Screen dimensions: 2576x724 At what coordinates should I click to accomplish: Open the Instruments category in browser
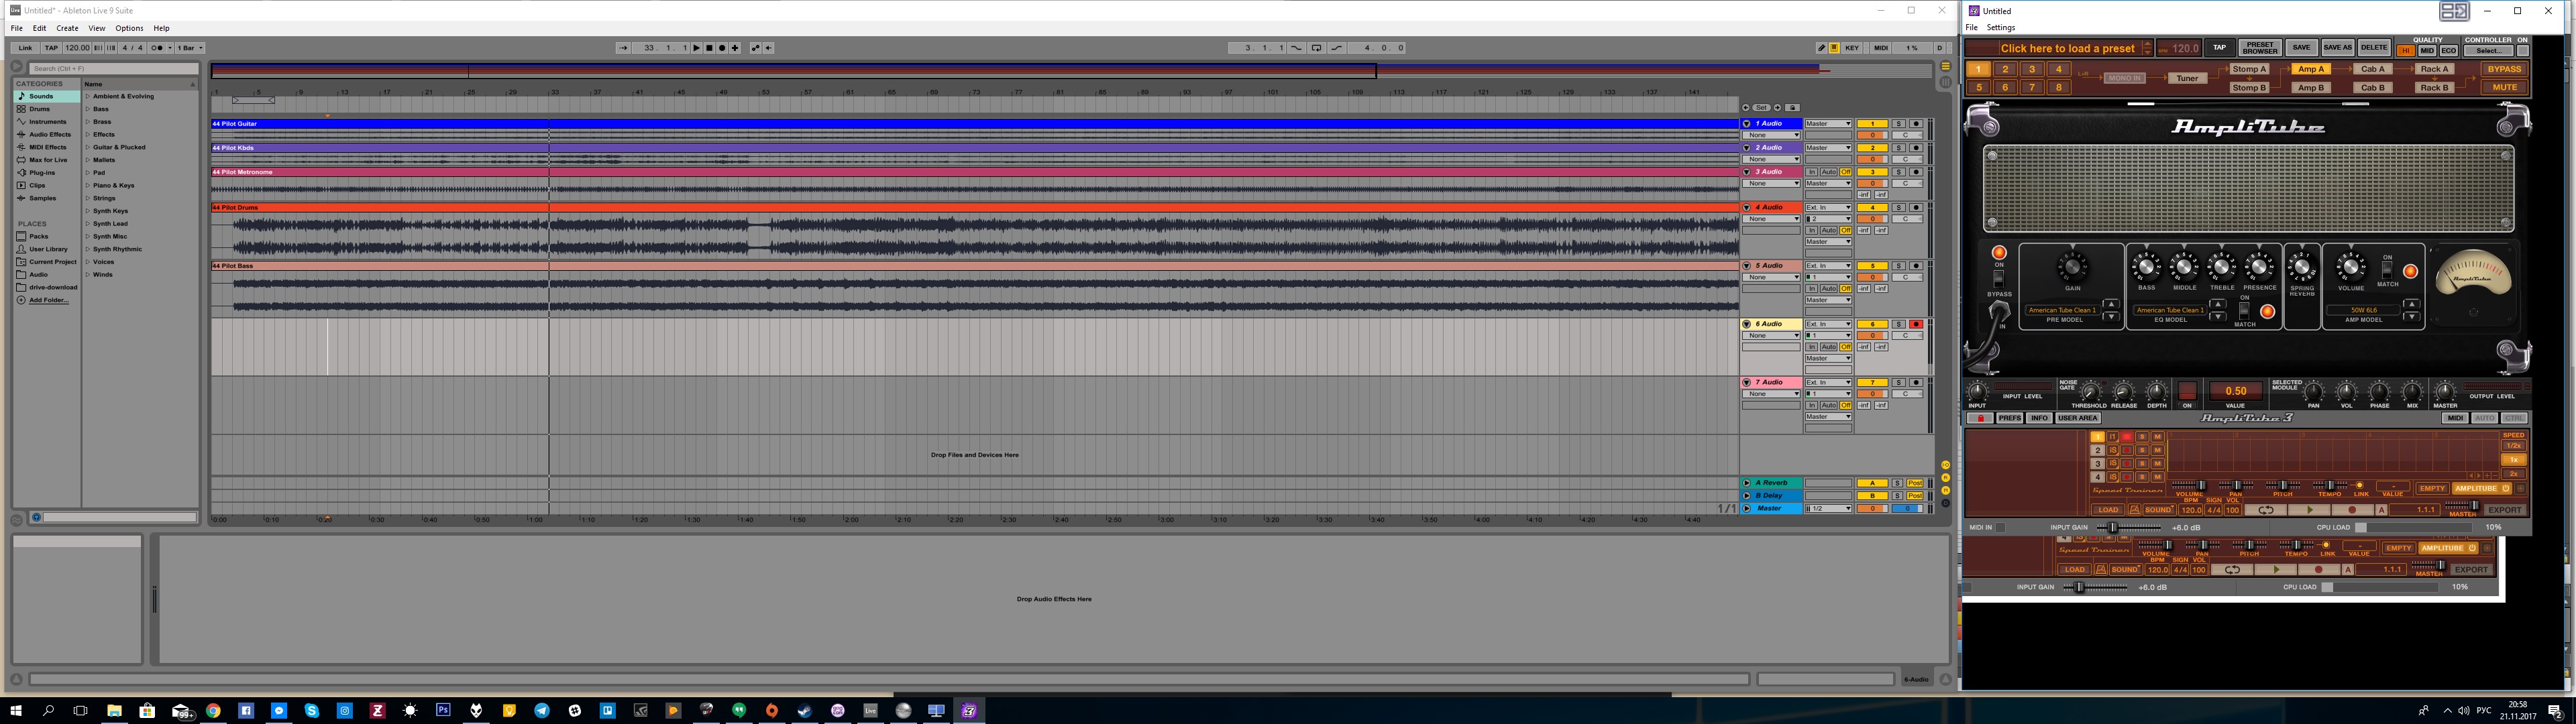[x=47, y=122]
